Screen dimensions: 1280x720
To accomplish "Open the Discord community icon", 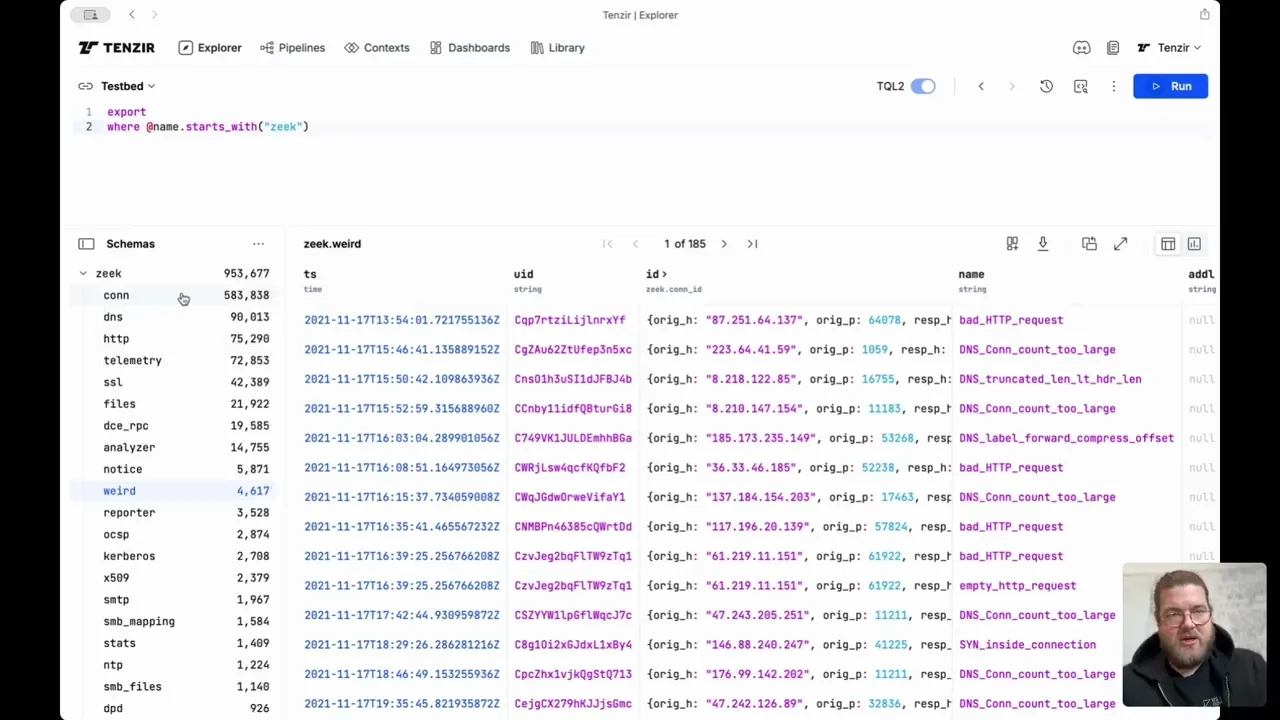I will click(1081, 47).
